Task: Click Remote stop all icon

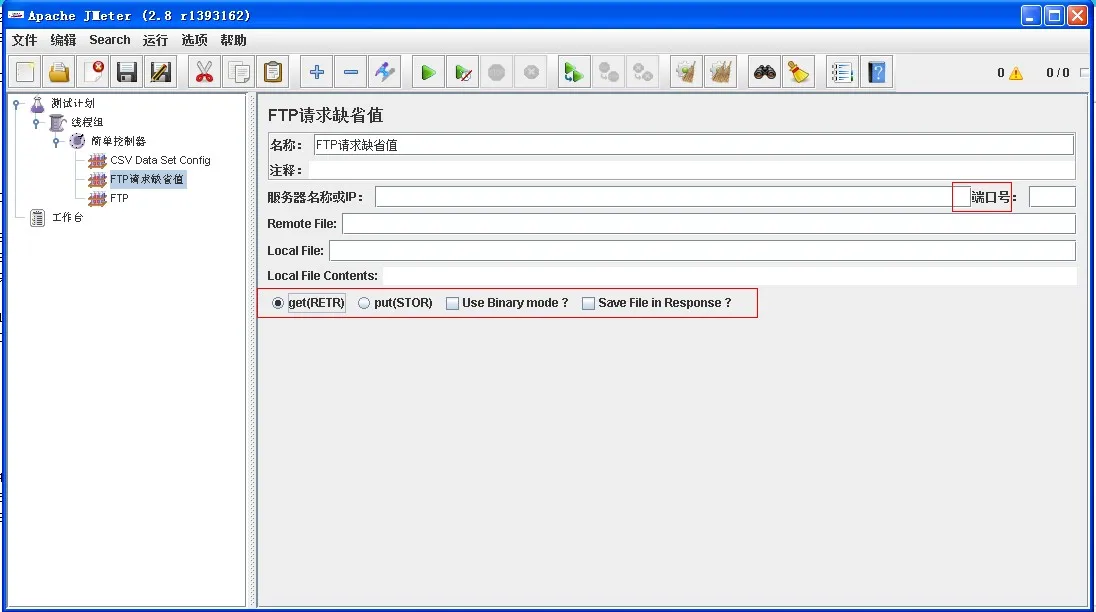Action: [x=609, y=72]
